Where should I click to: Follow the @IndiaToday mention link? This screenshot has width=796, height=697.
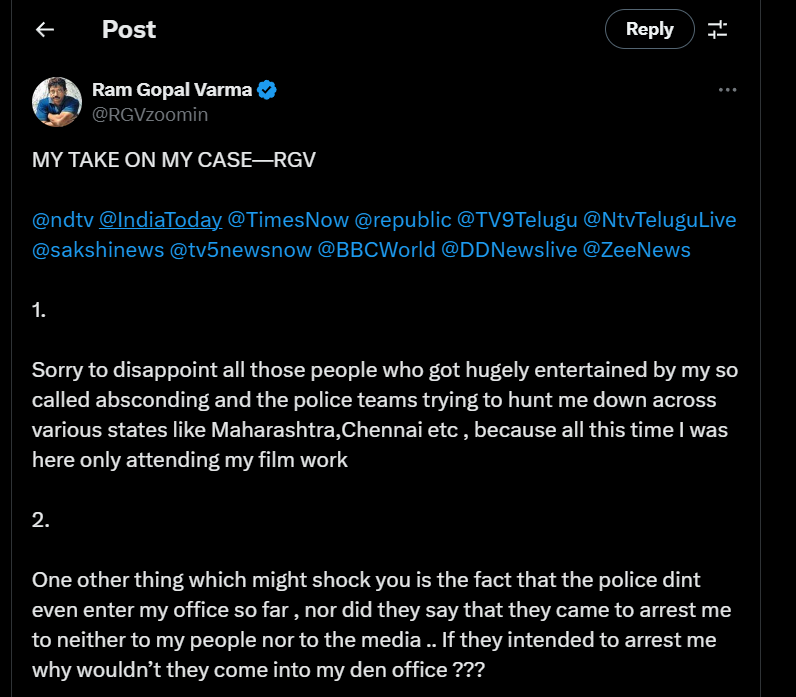159,219
